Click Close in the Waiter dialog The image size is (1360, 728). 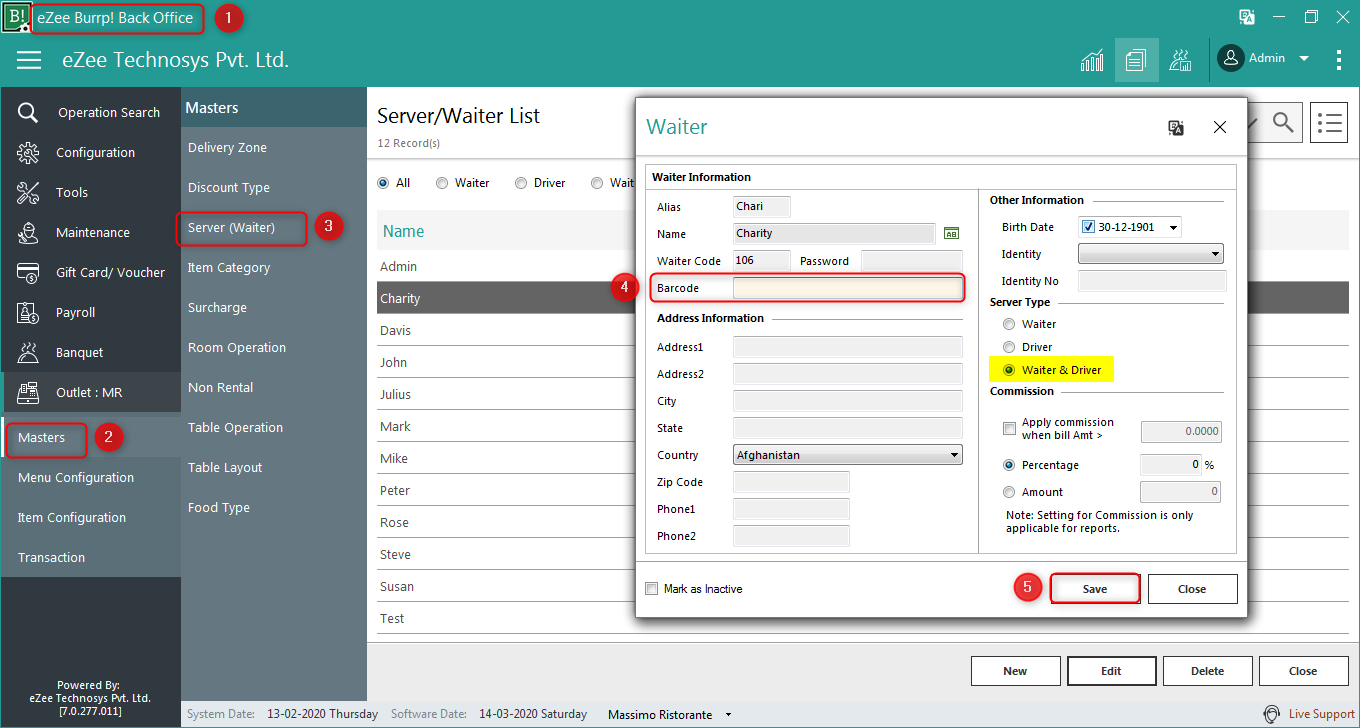(1192, 589)
